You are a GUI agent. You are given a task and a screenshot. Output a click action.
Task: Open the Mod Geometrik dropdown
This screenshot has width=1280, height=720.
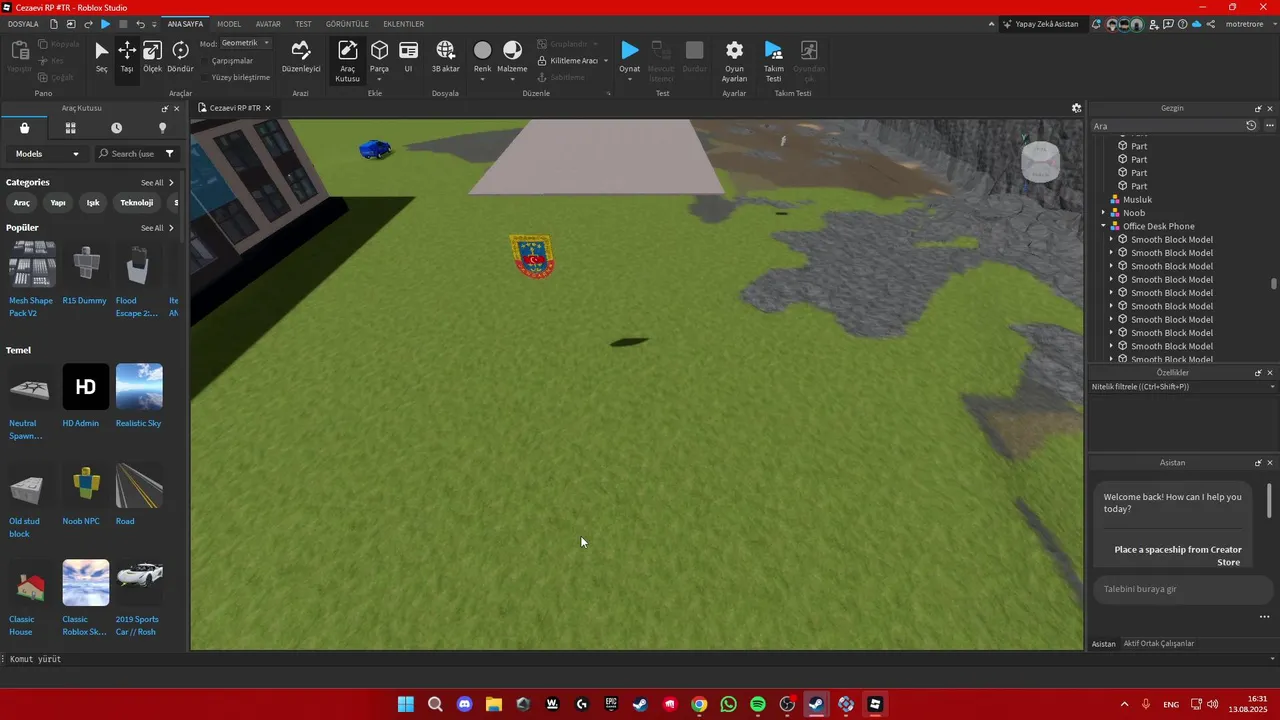point(245,43)
